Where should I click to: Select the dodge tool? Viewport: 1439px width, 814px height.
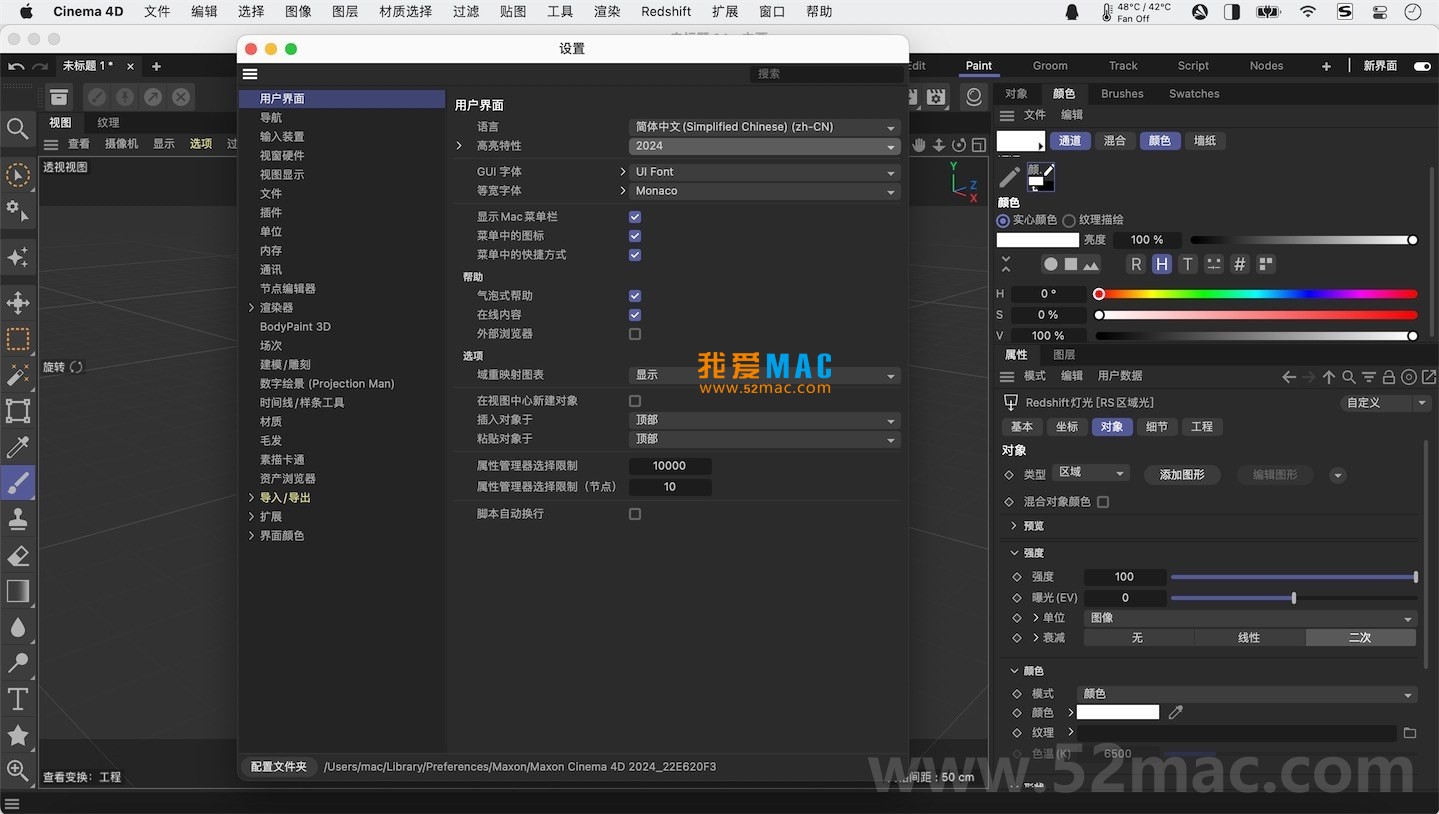pos(18,663)
